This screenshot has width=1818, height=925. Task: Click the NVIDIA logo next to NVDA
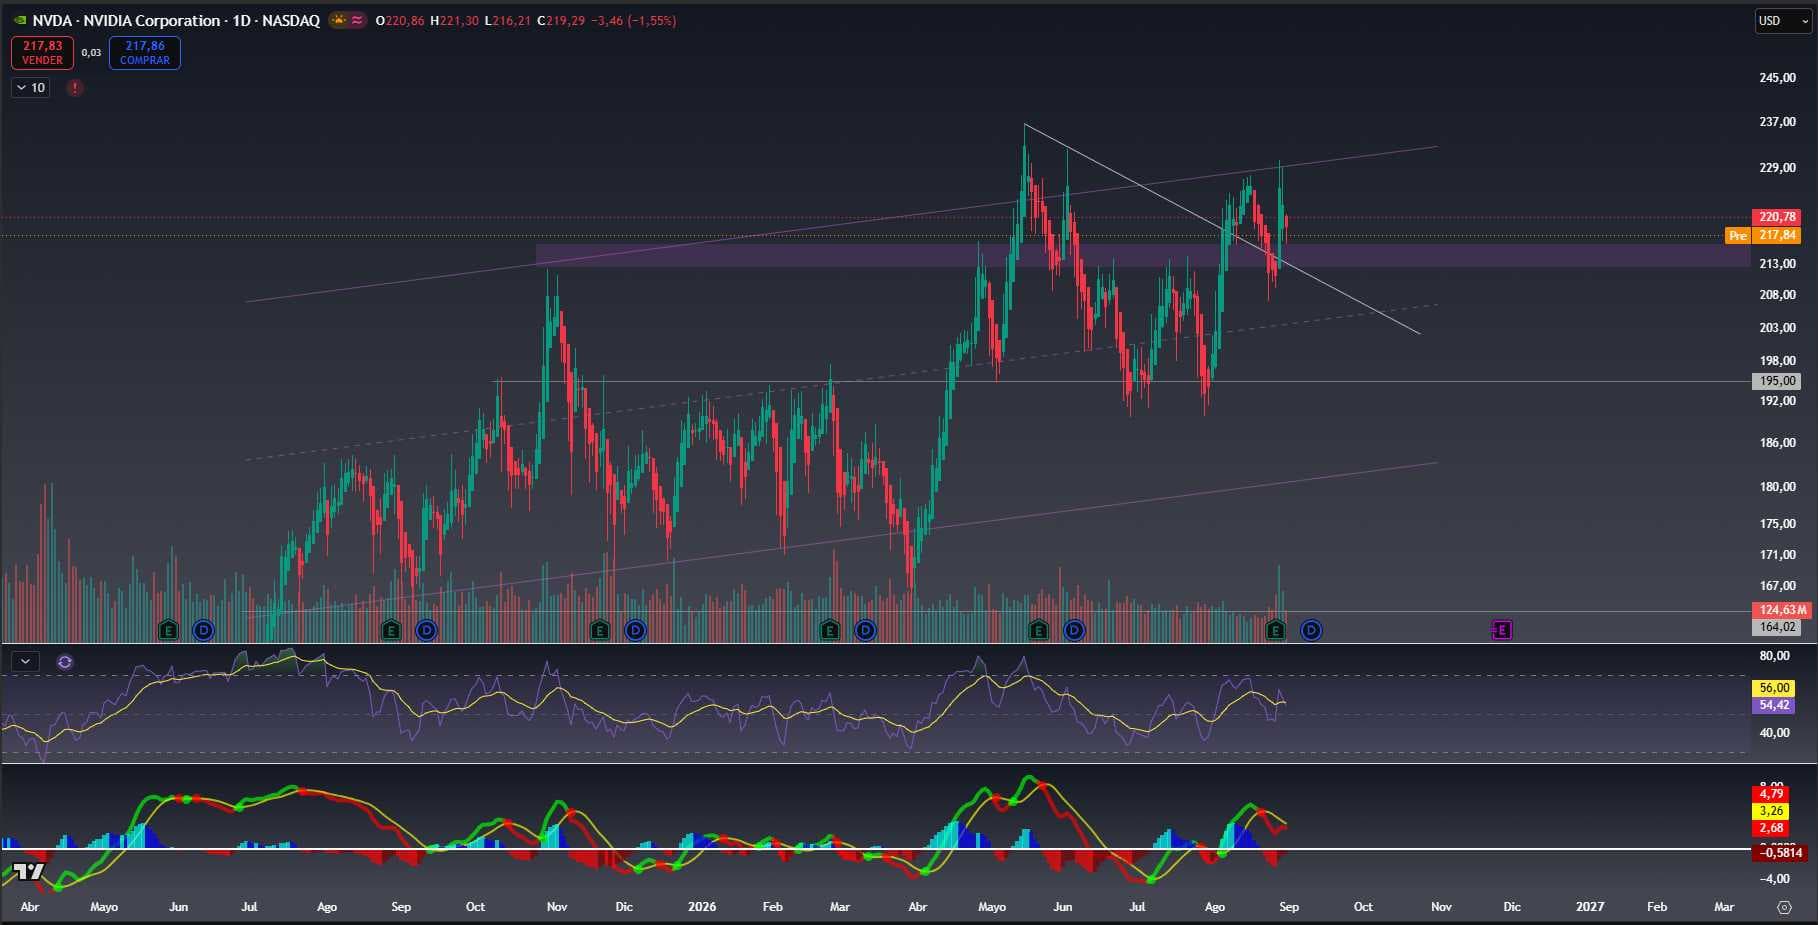[x=20, y=20]
